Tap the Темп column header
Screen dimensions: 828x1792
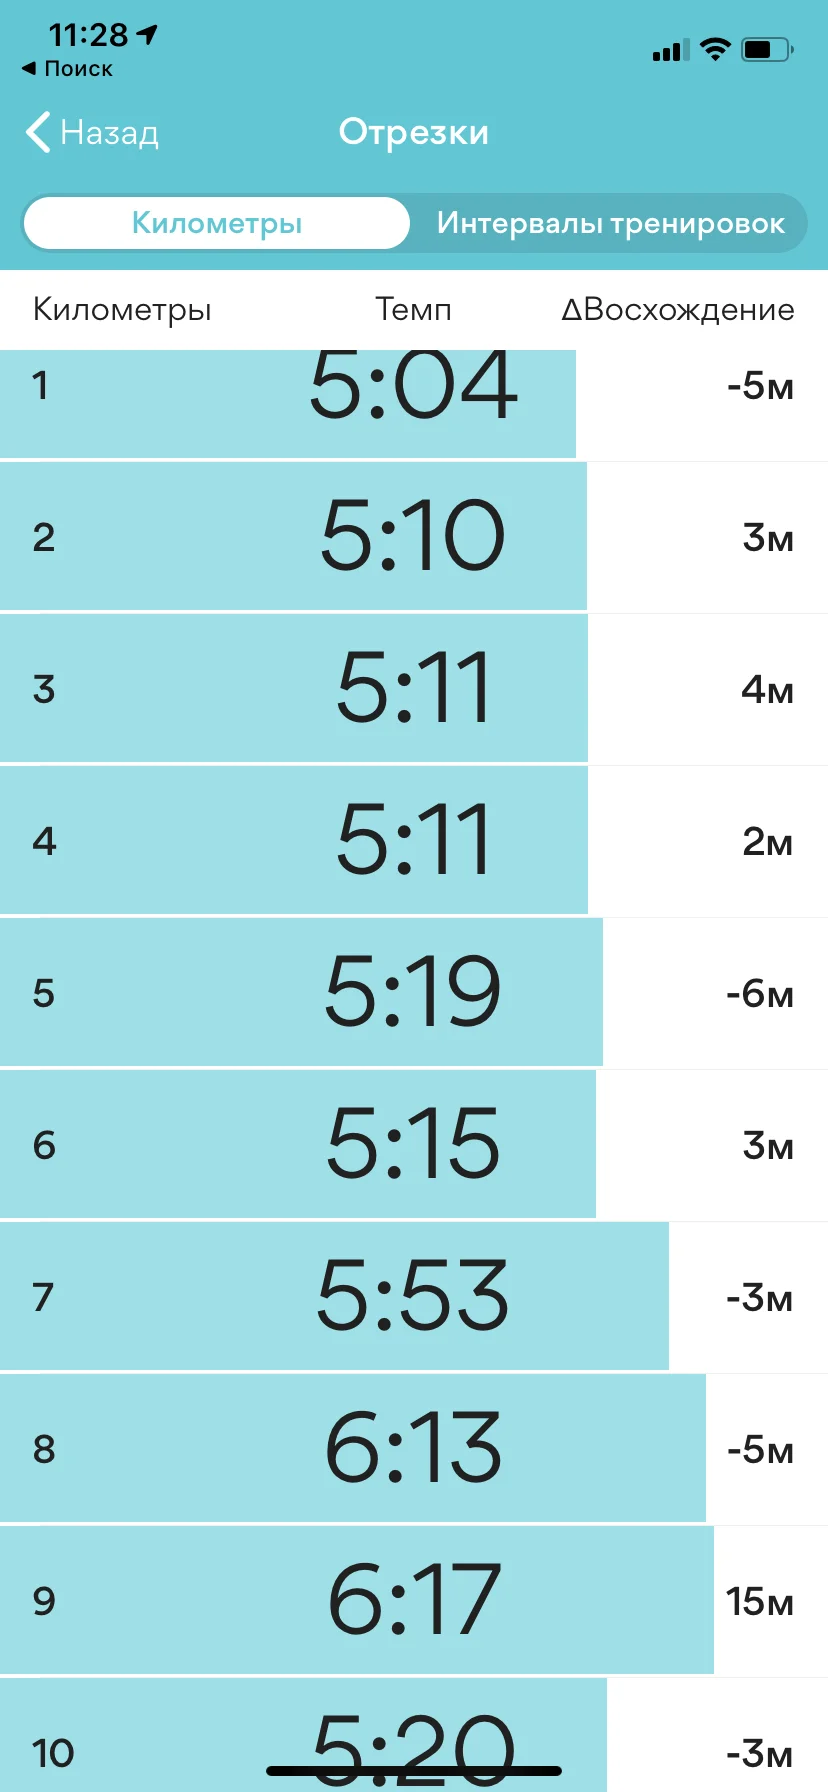tap(413, 310)
